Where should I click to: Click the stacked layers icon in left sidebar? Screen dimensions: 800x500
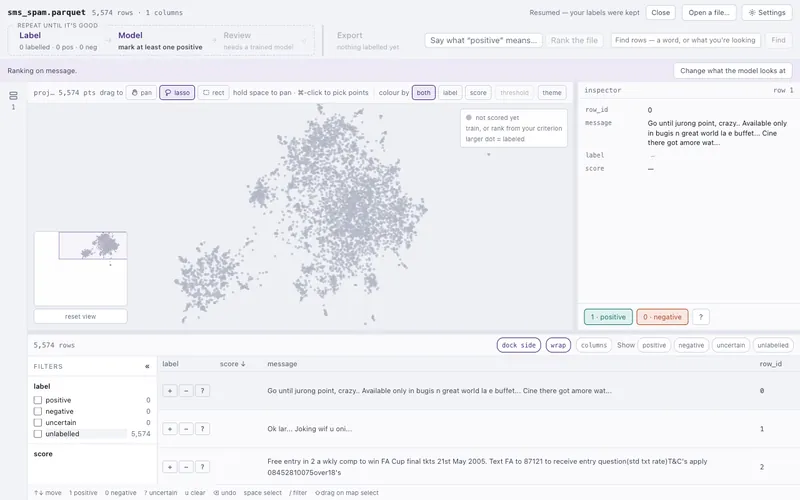point(13,95)
